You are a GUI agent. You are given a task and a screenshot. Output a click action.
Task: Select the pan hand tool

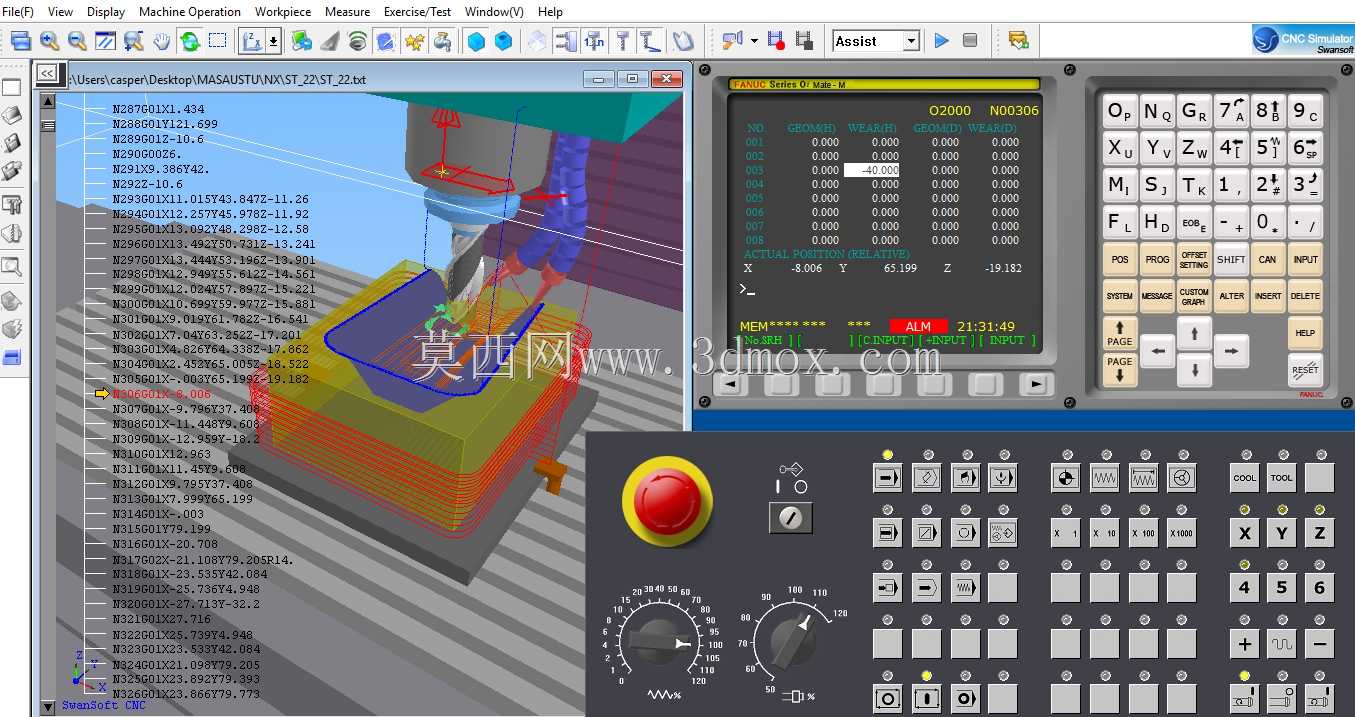pyautogui.click(x=161, y=41)
